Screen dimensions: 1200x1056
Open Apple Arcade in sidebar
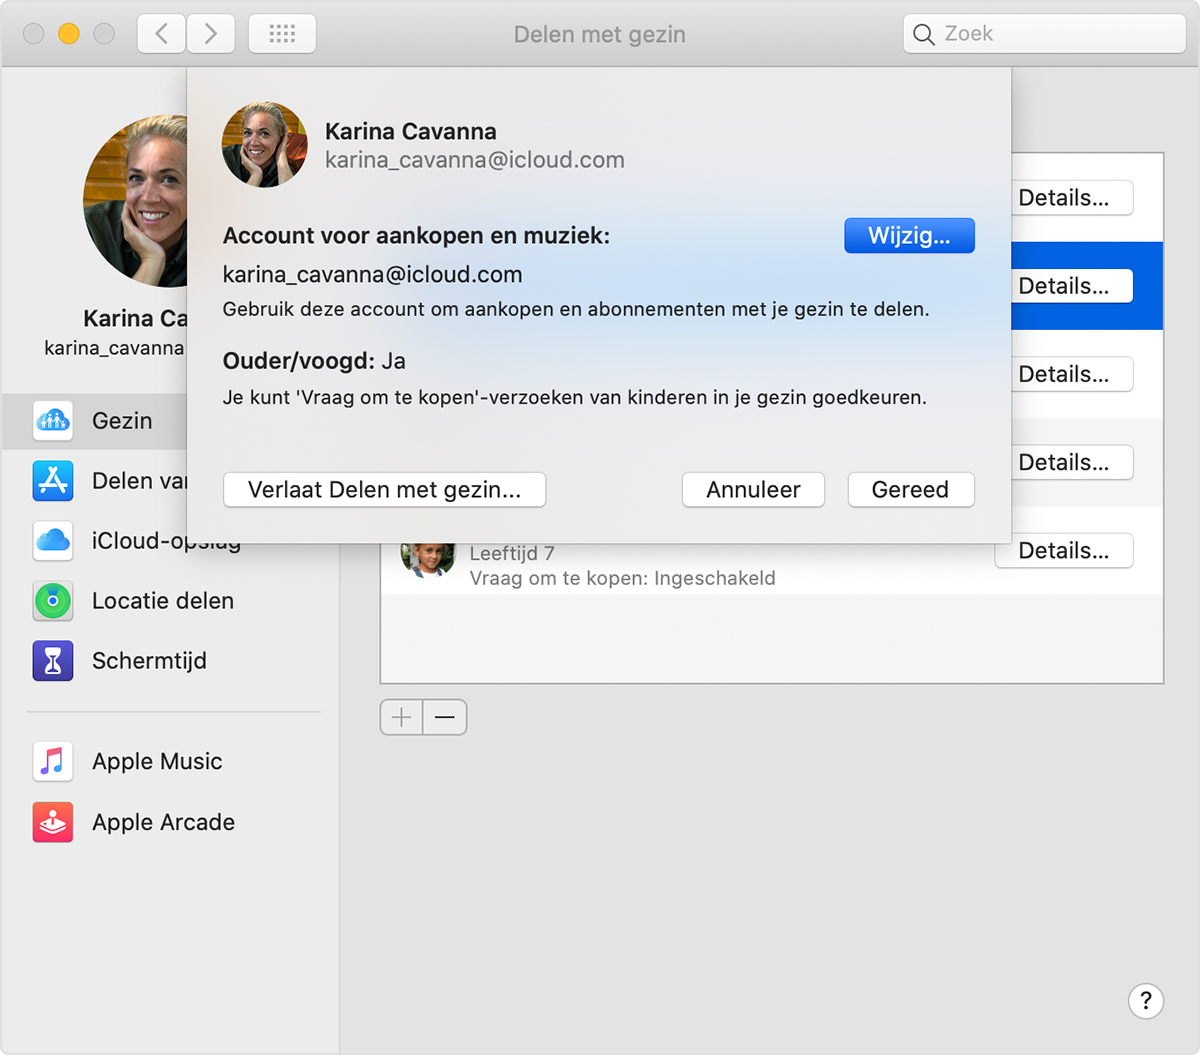[x=163, y=822]
